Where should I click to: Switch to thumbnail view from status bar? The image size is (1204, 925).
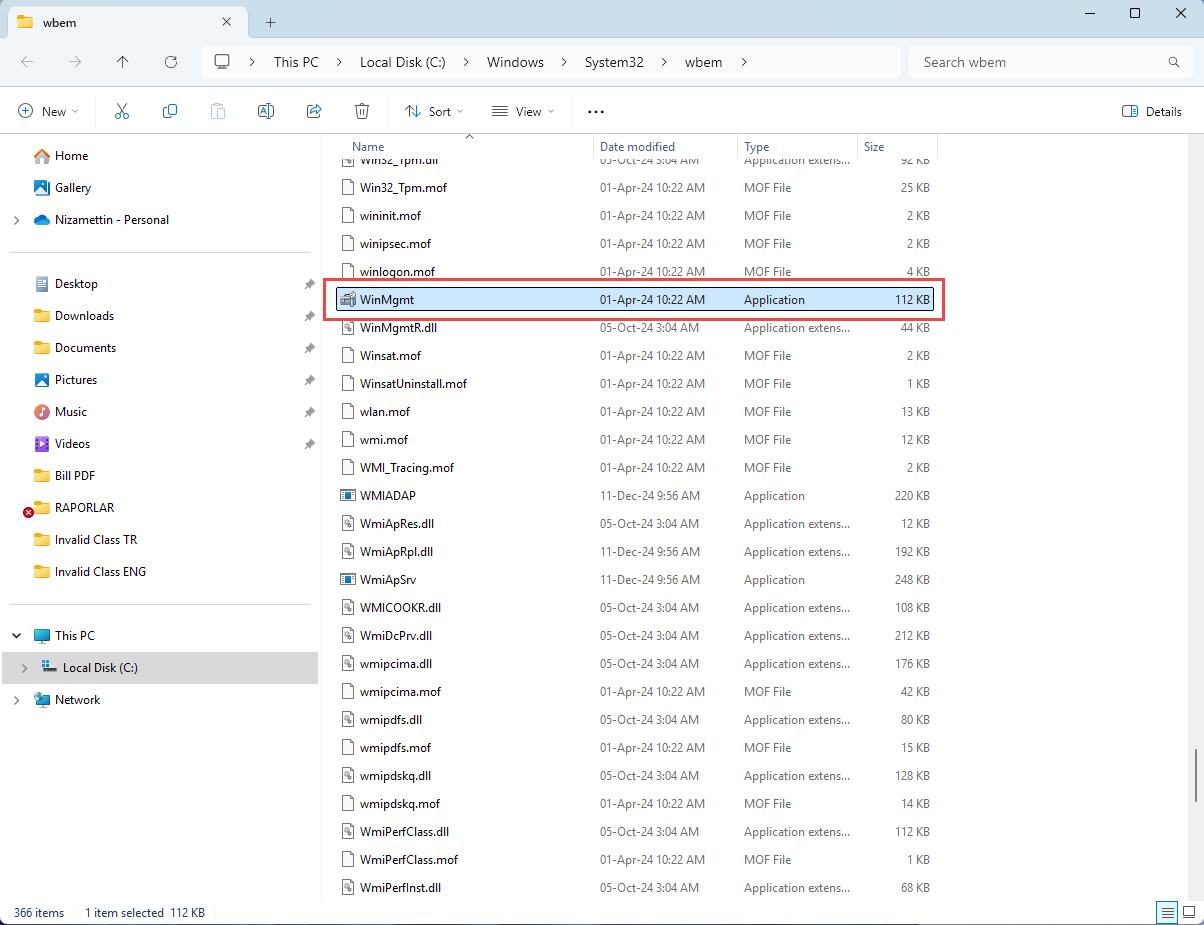point(1190,912)
